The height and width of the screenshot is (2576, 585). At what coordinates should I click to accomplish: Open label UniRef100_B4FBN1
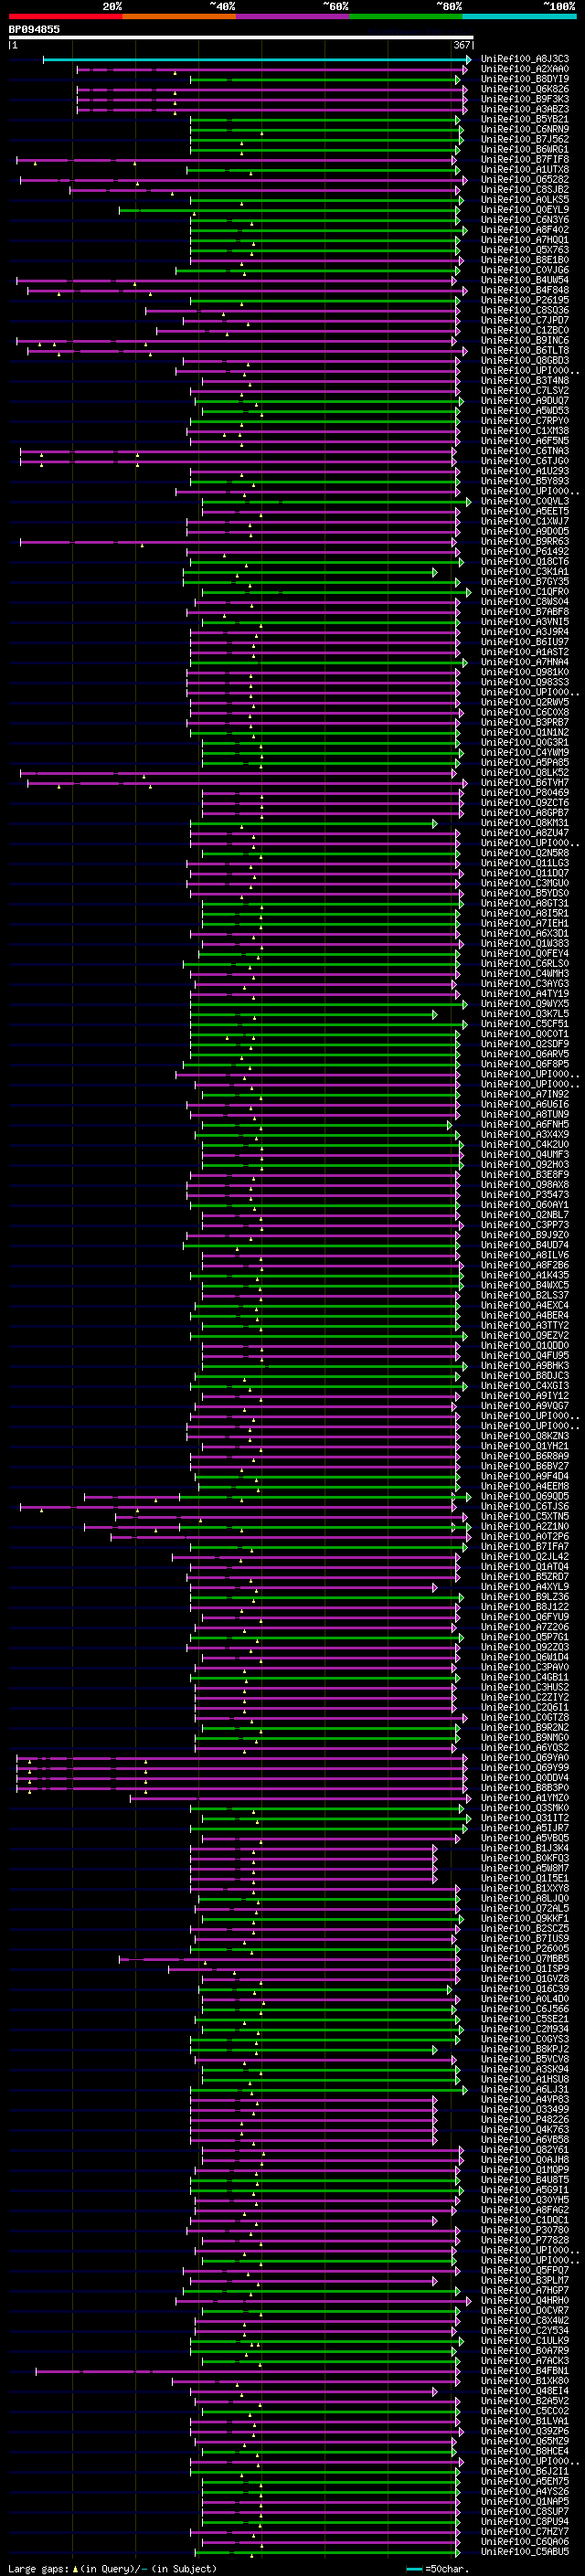click(x=525, y=2371)
